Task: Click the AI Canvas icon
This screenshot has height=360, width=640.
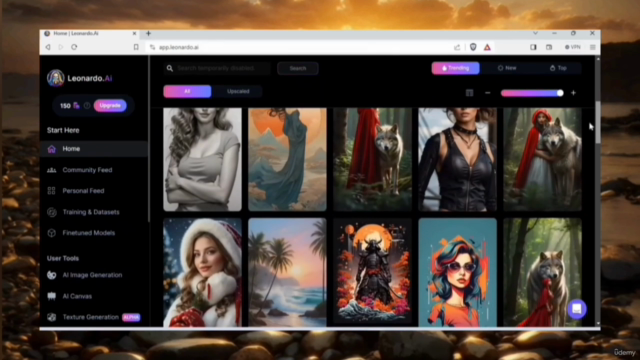Action: (51, 296)
